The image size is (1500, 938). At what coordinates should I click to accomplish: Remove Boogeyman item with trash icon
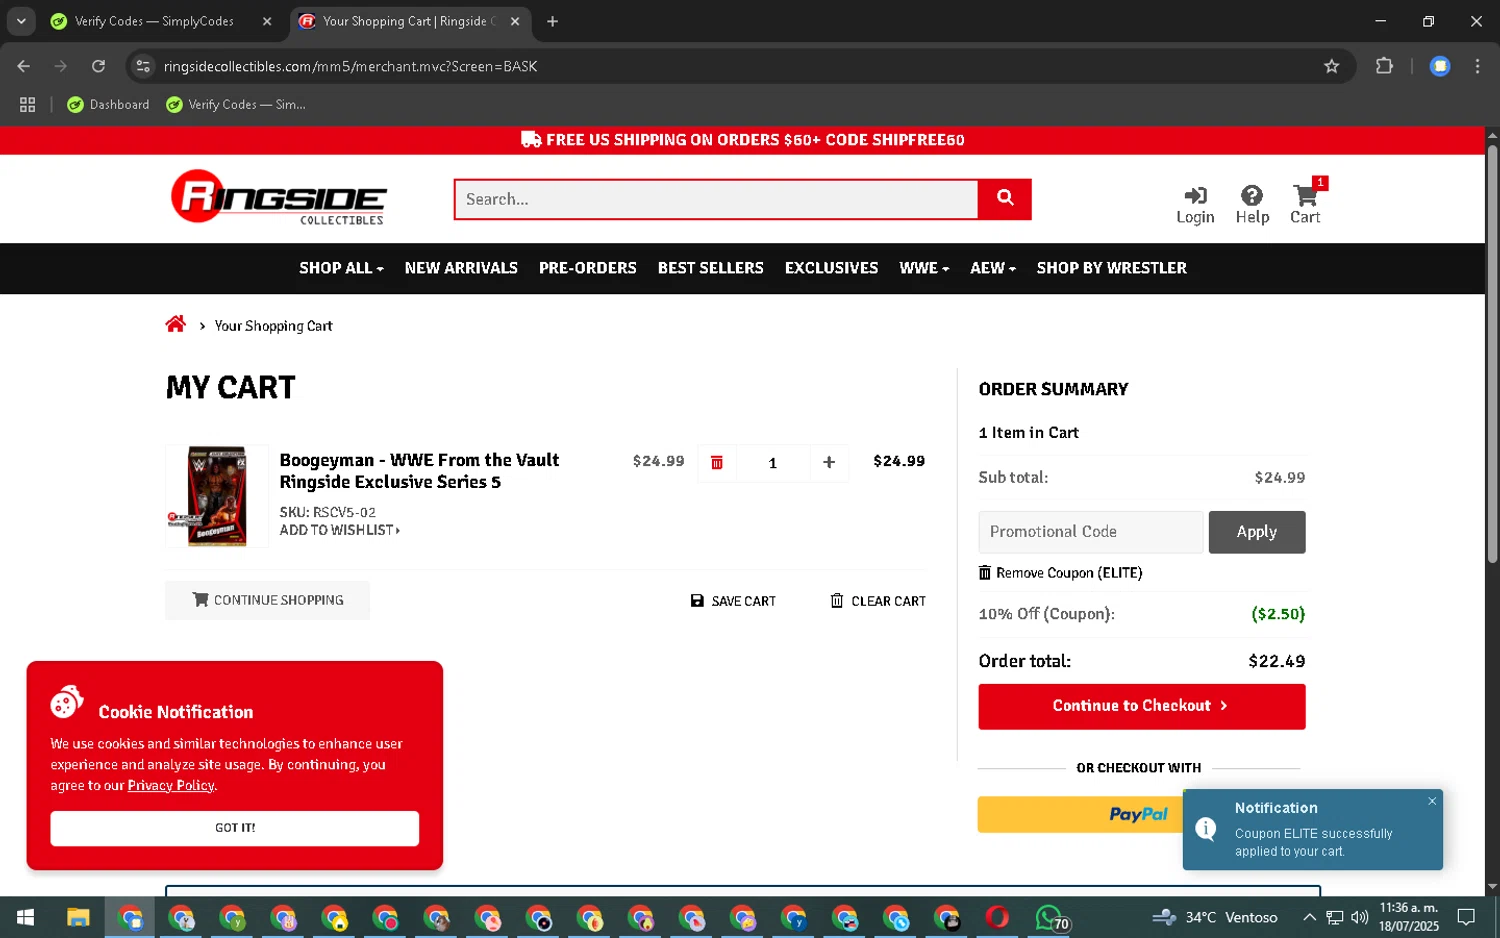pos(717,462)
